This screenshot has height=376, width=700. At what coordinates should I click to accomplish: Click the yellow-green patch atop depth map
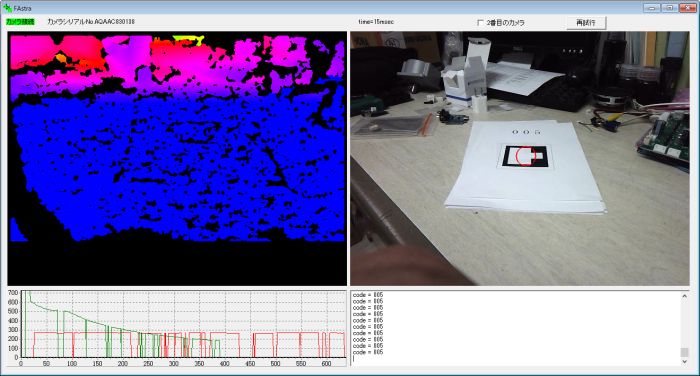pos(189,40)
